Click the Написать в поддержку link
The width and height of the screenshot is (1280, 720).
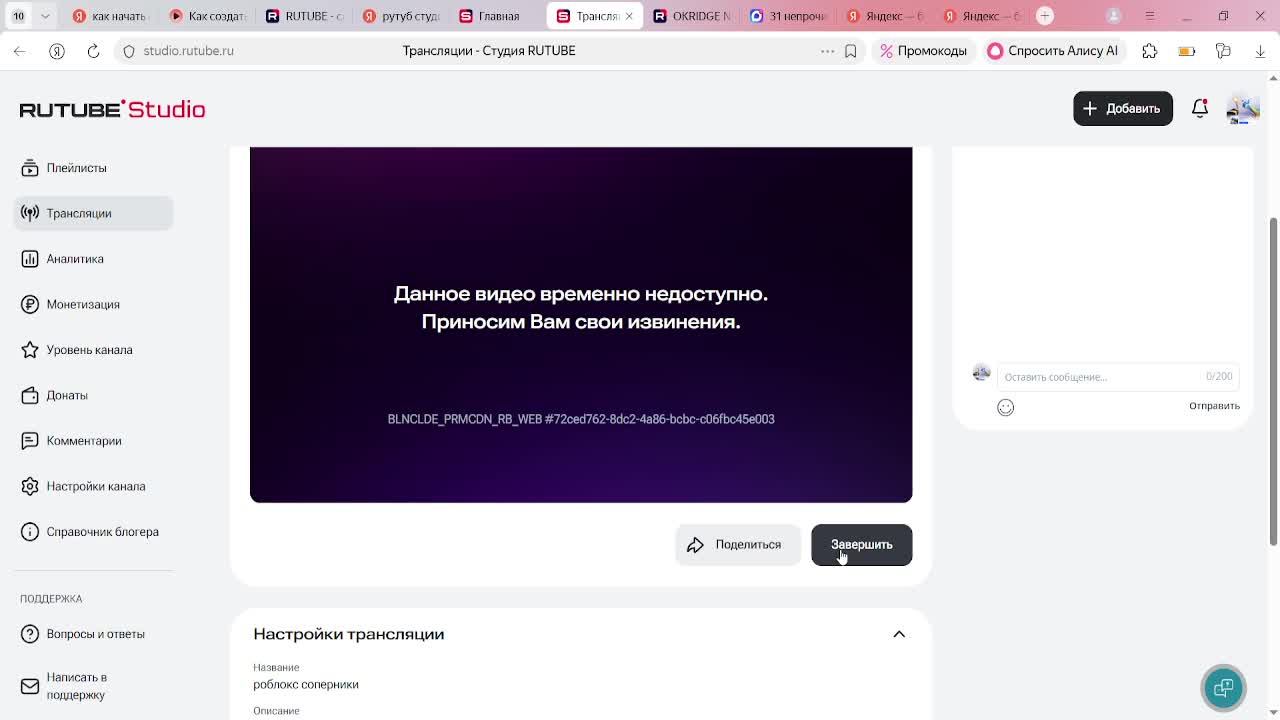click(x=76, y=686)
